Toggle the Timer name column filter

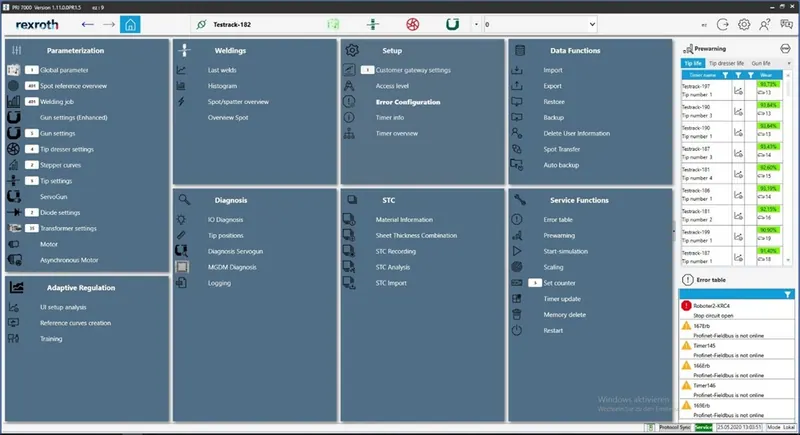click(726, 75)
